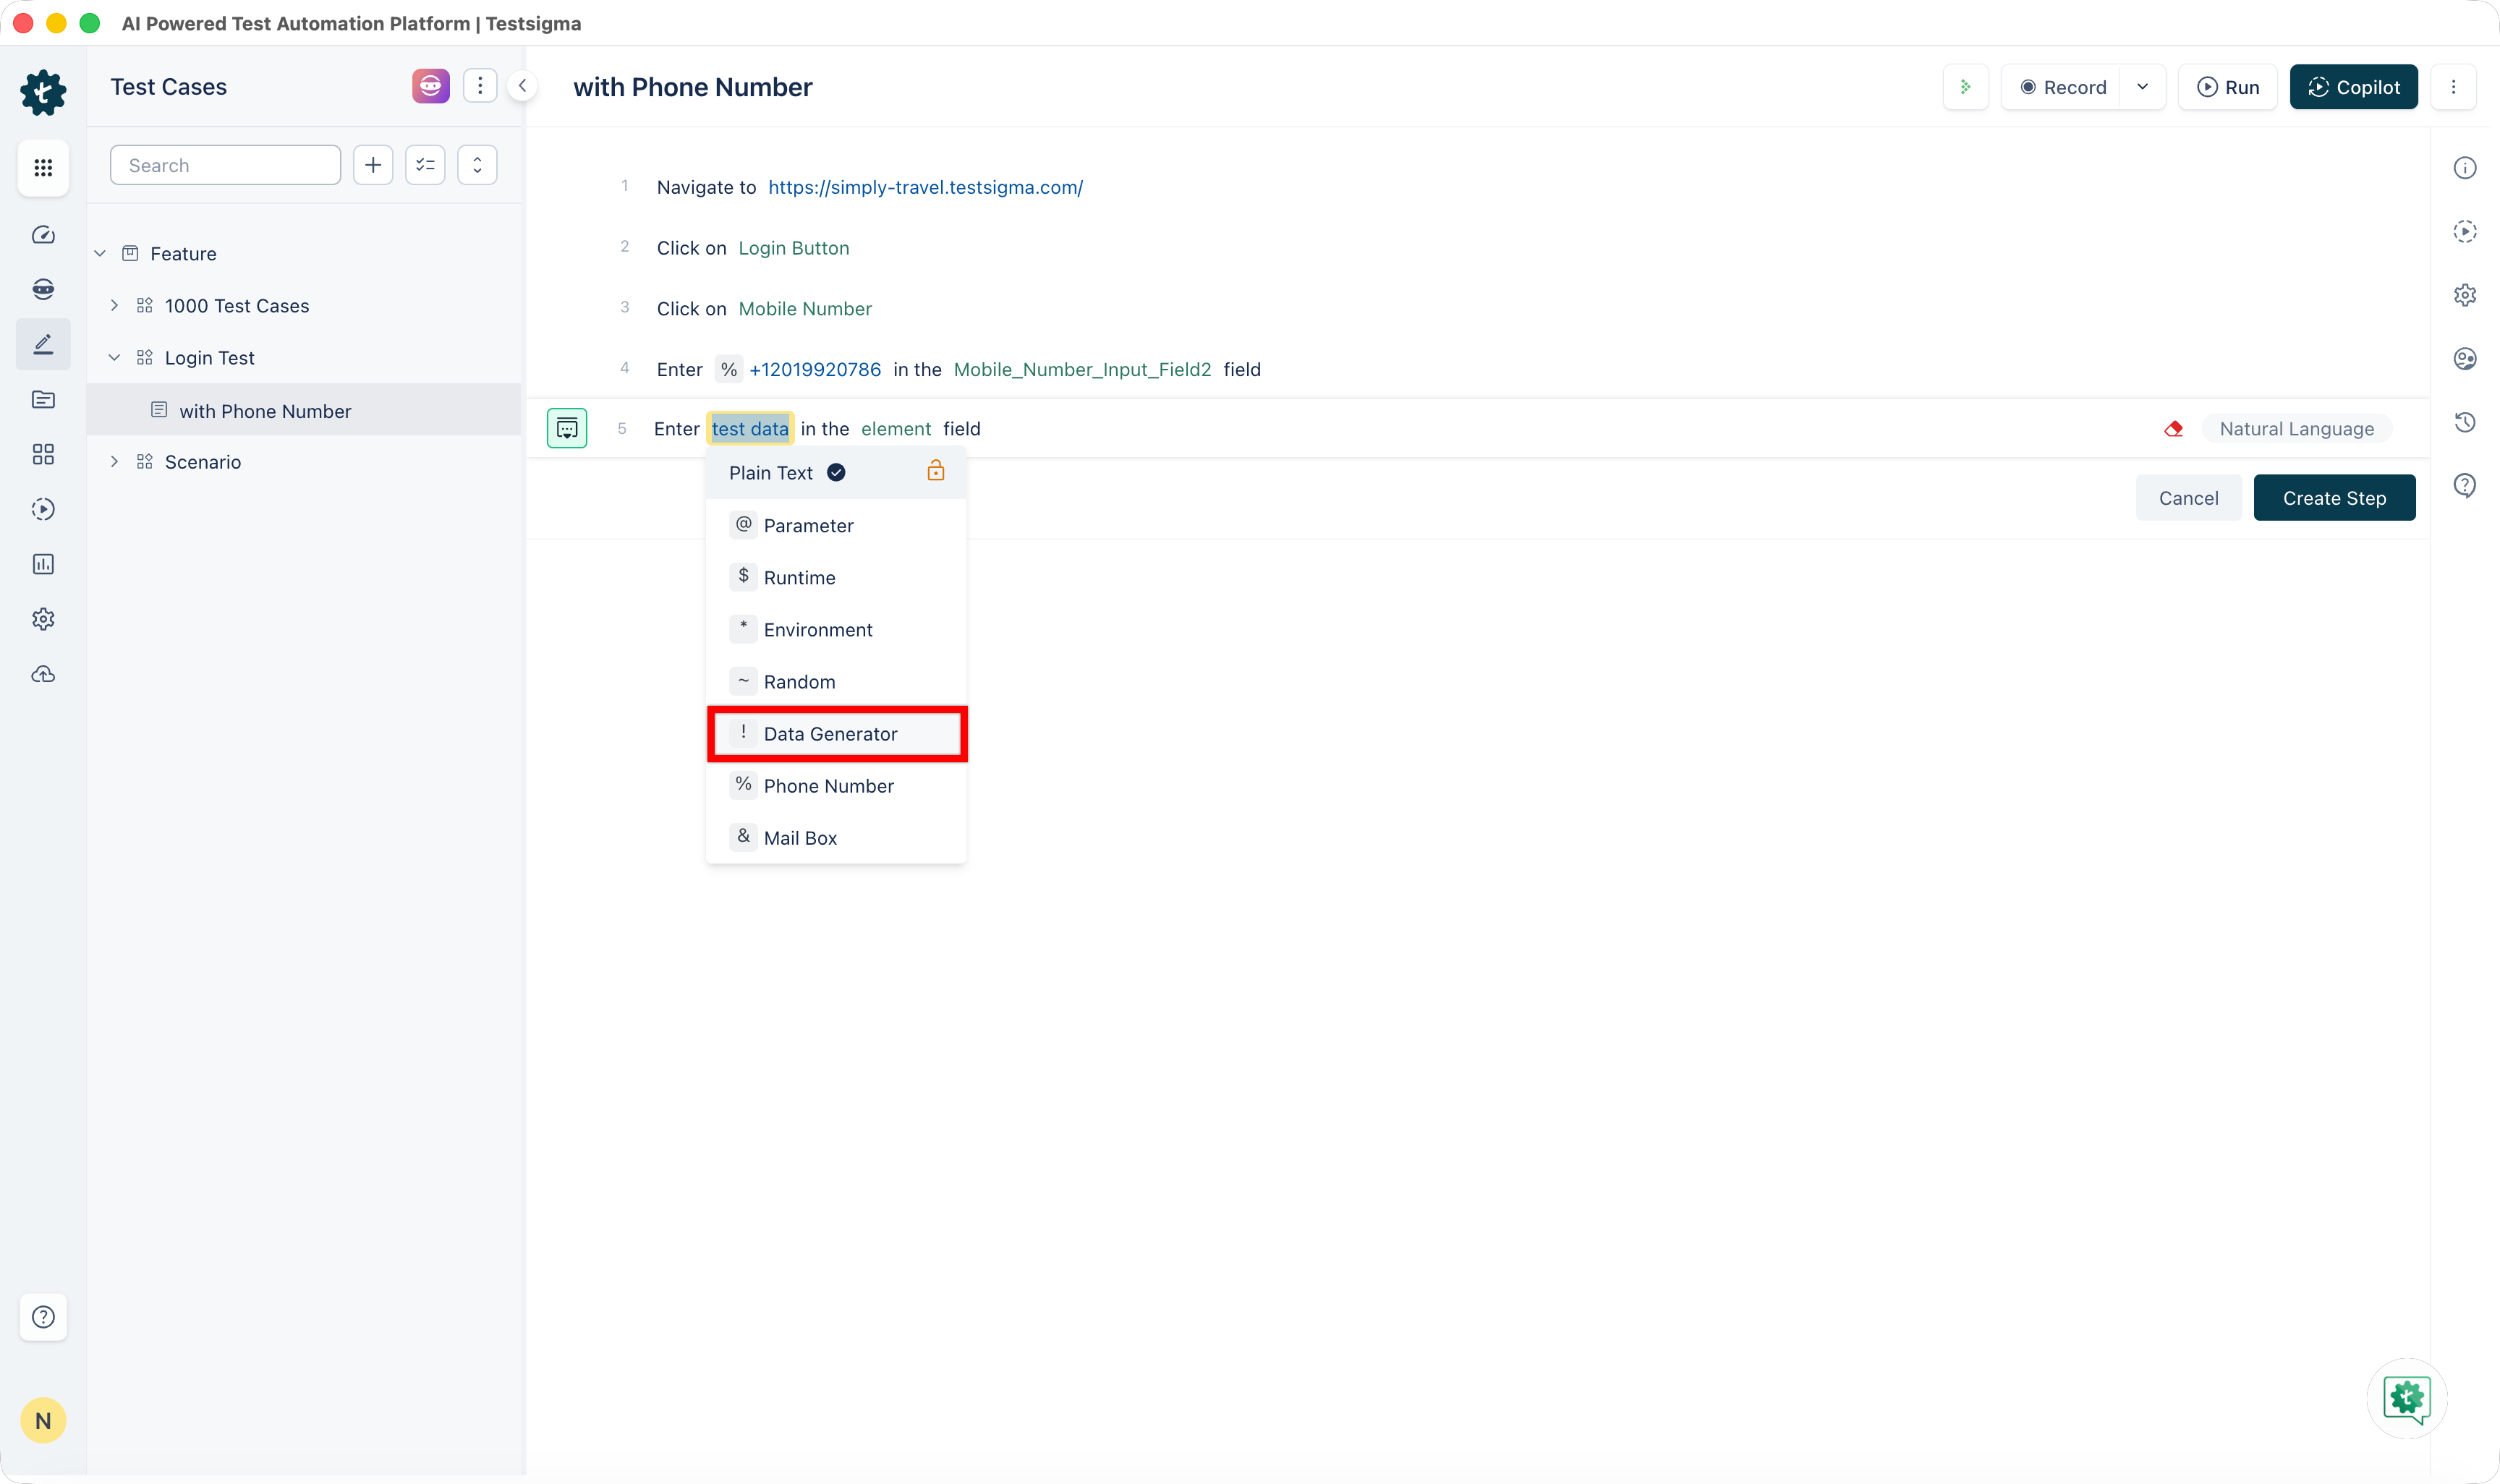The width and height of the screenshot is (2500, 1484).
Task: Open the Test Cases panel kebab menu
Action: 480,86
